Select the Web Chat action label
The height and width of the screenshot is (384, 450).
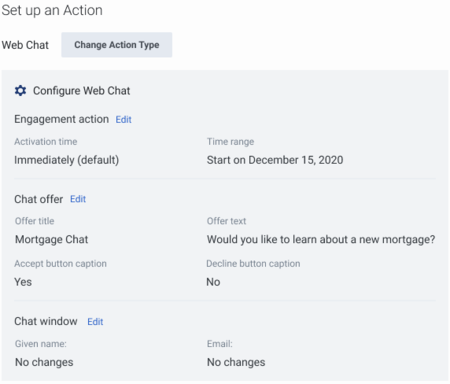[x=25, y=45]
